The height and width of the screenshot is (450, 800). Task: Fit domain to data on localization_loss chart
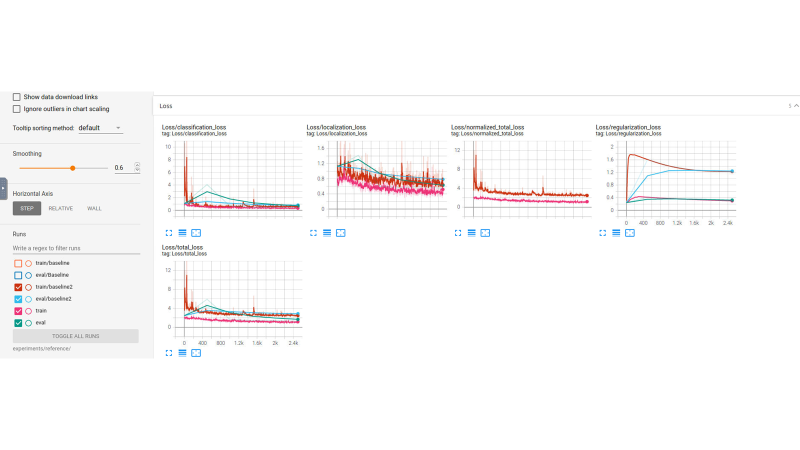341,233
